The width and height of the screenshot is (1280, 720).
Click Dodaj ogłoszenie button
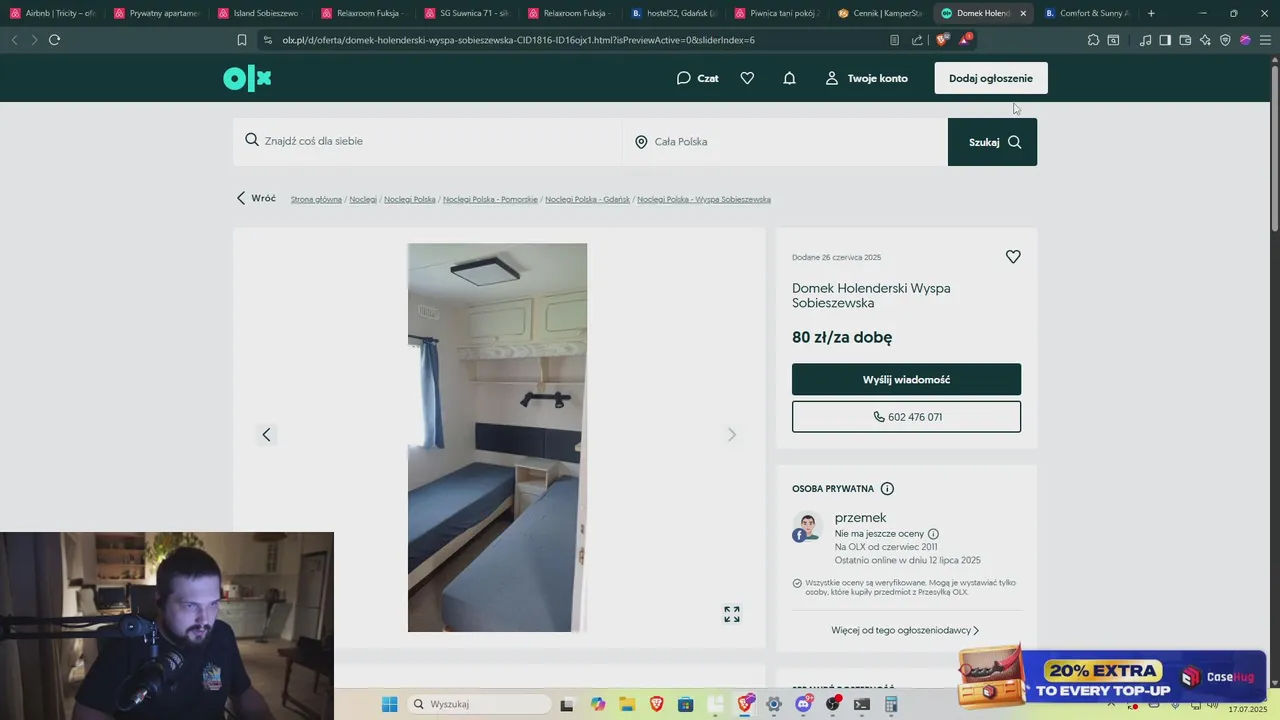pyautogui.click(x=991, y=78)
